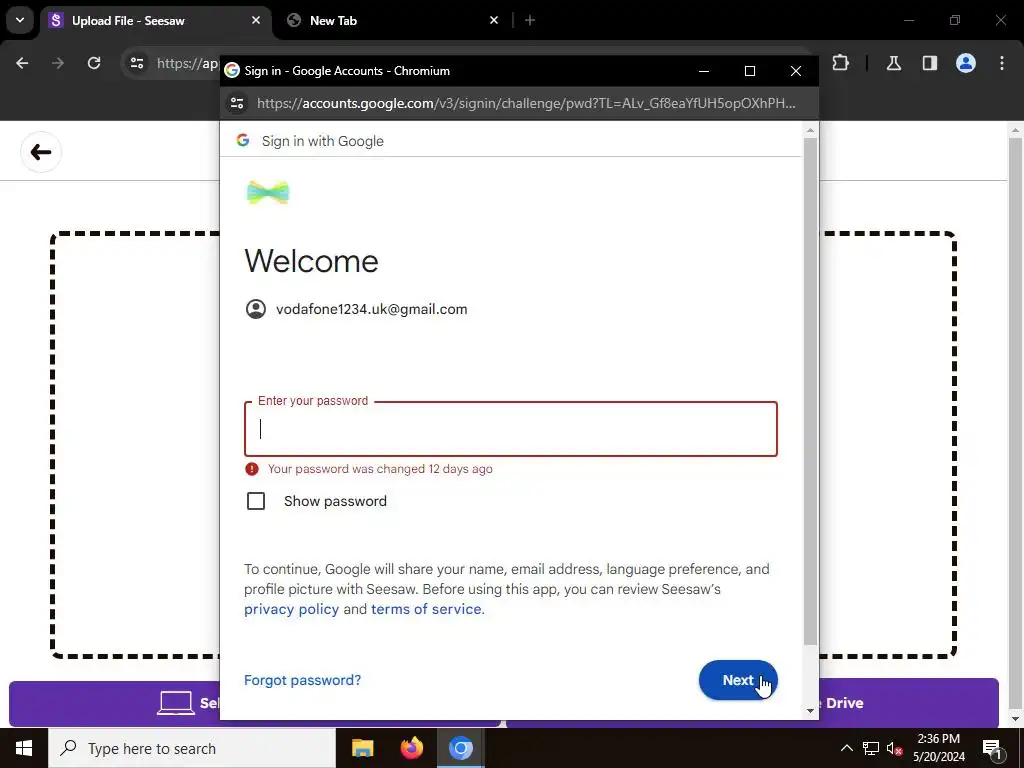The width and height of the screenshot is (1024, 768).
Task: Focus the Enter your password field
Action: (511, 429)
